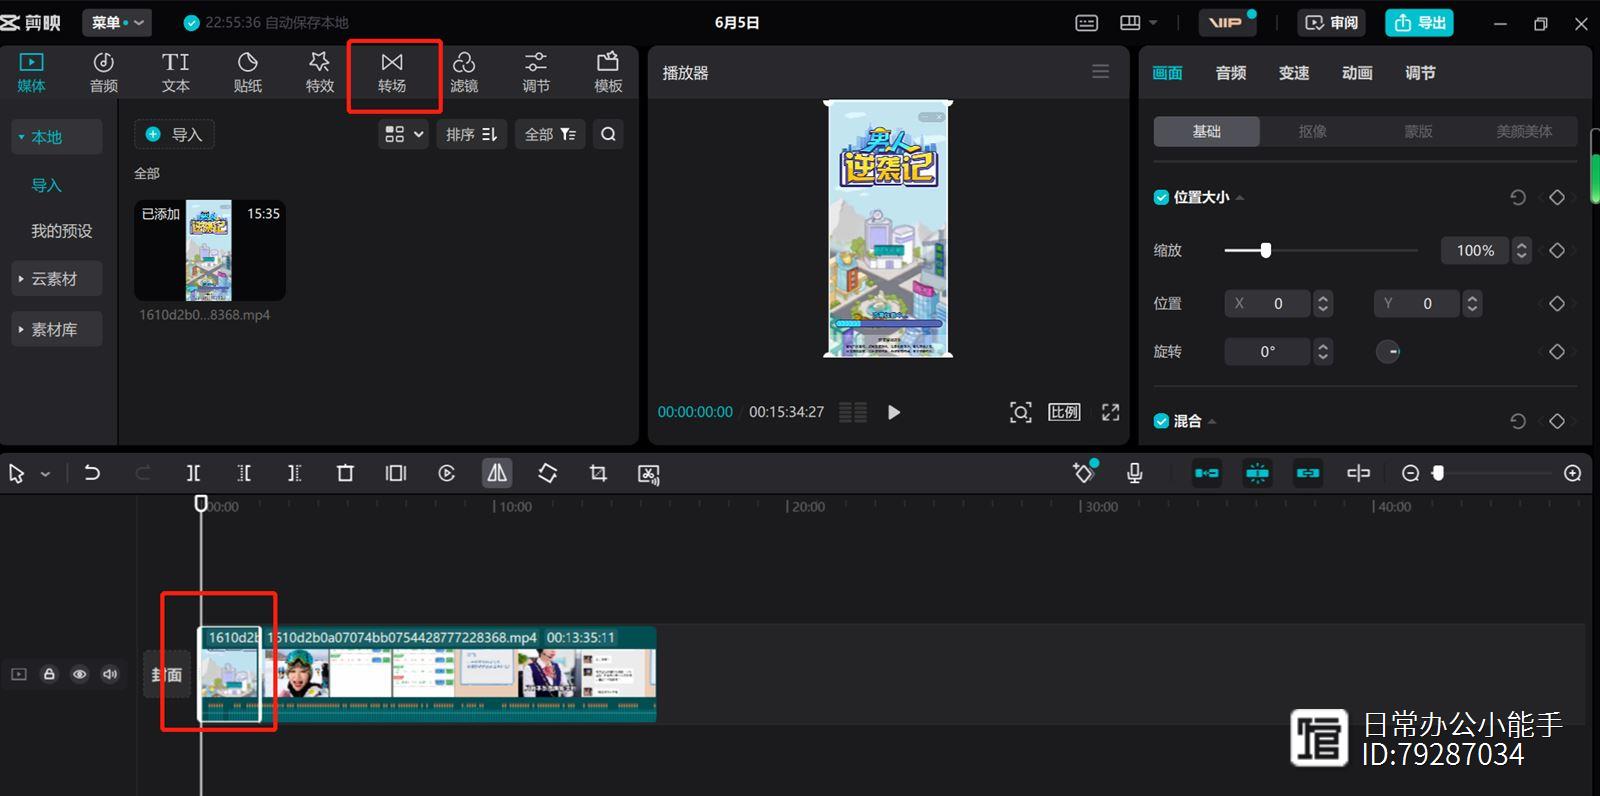This screenshot has height=796, width=1600.
Task: Split the clip at playhead
Action: [x=193, y=473]
